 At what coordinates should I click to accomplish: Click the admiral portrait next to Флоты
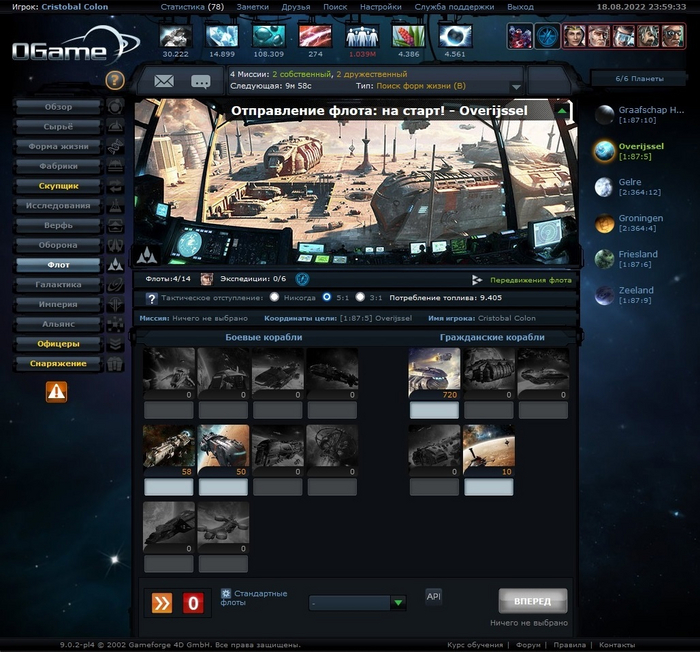[206, 279]
